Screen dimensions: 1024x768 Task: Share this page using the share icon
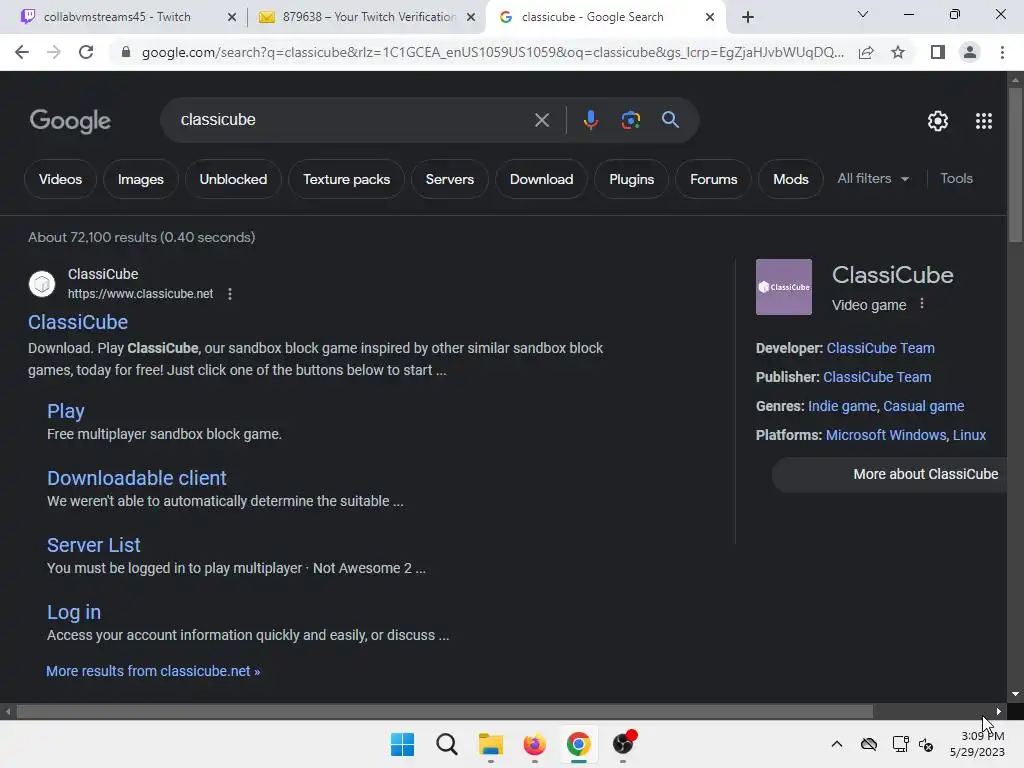866,52
